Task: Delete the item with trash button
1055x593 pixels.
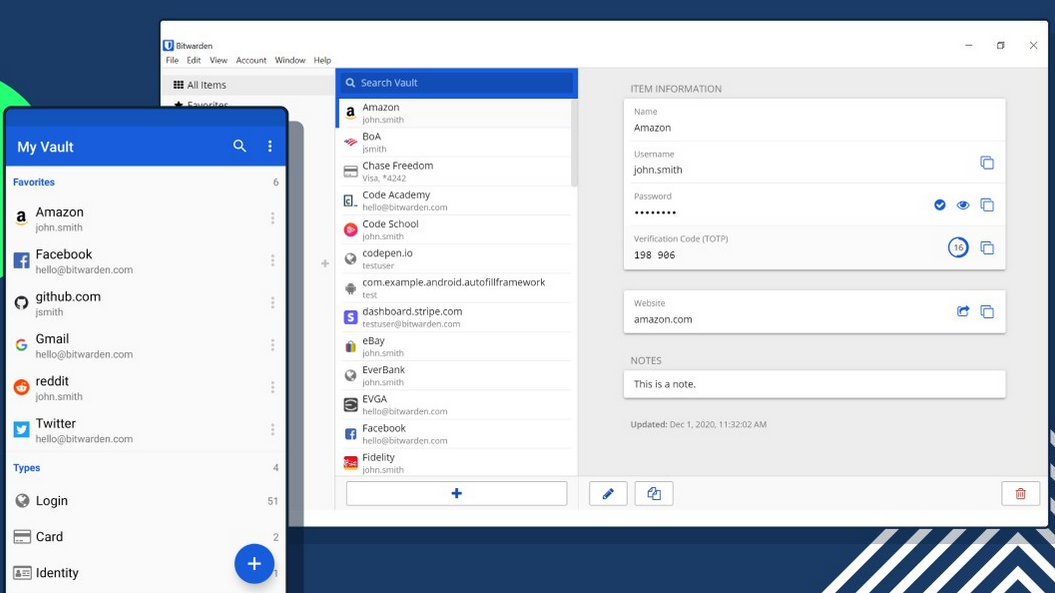Action: 1021,493
